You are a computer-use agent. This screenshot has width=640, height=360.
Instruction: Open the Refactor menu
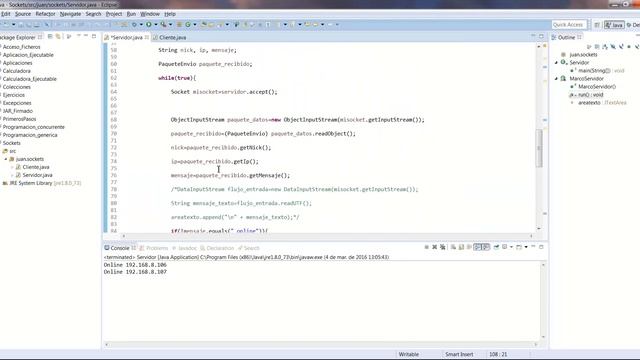coord(45,14)
